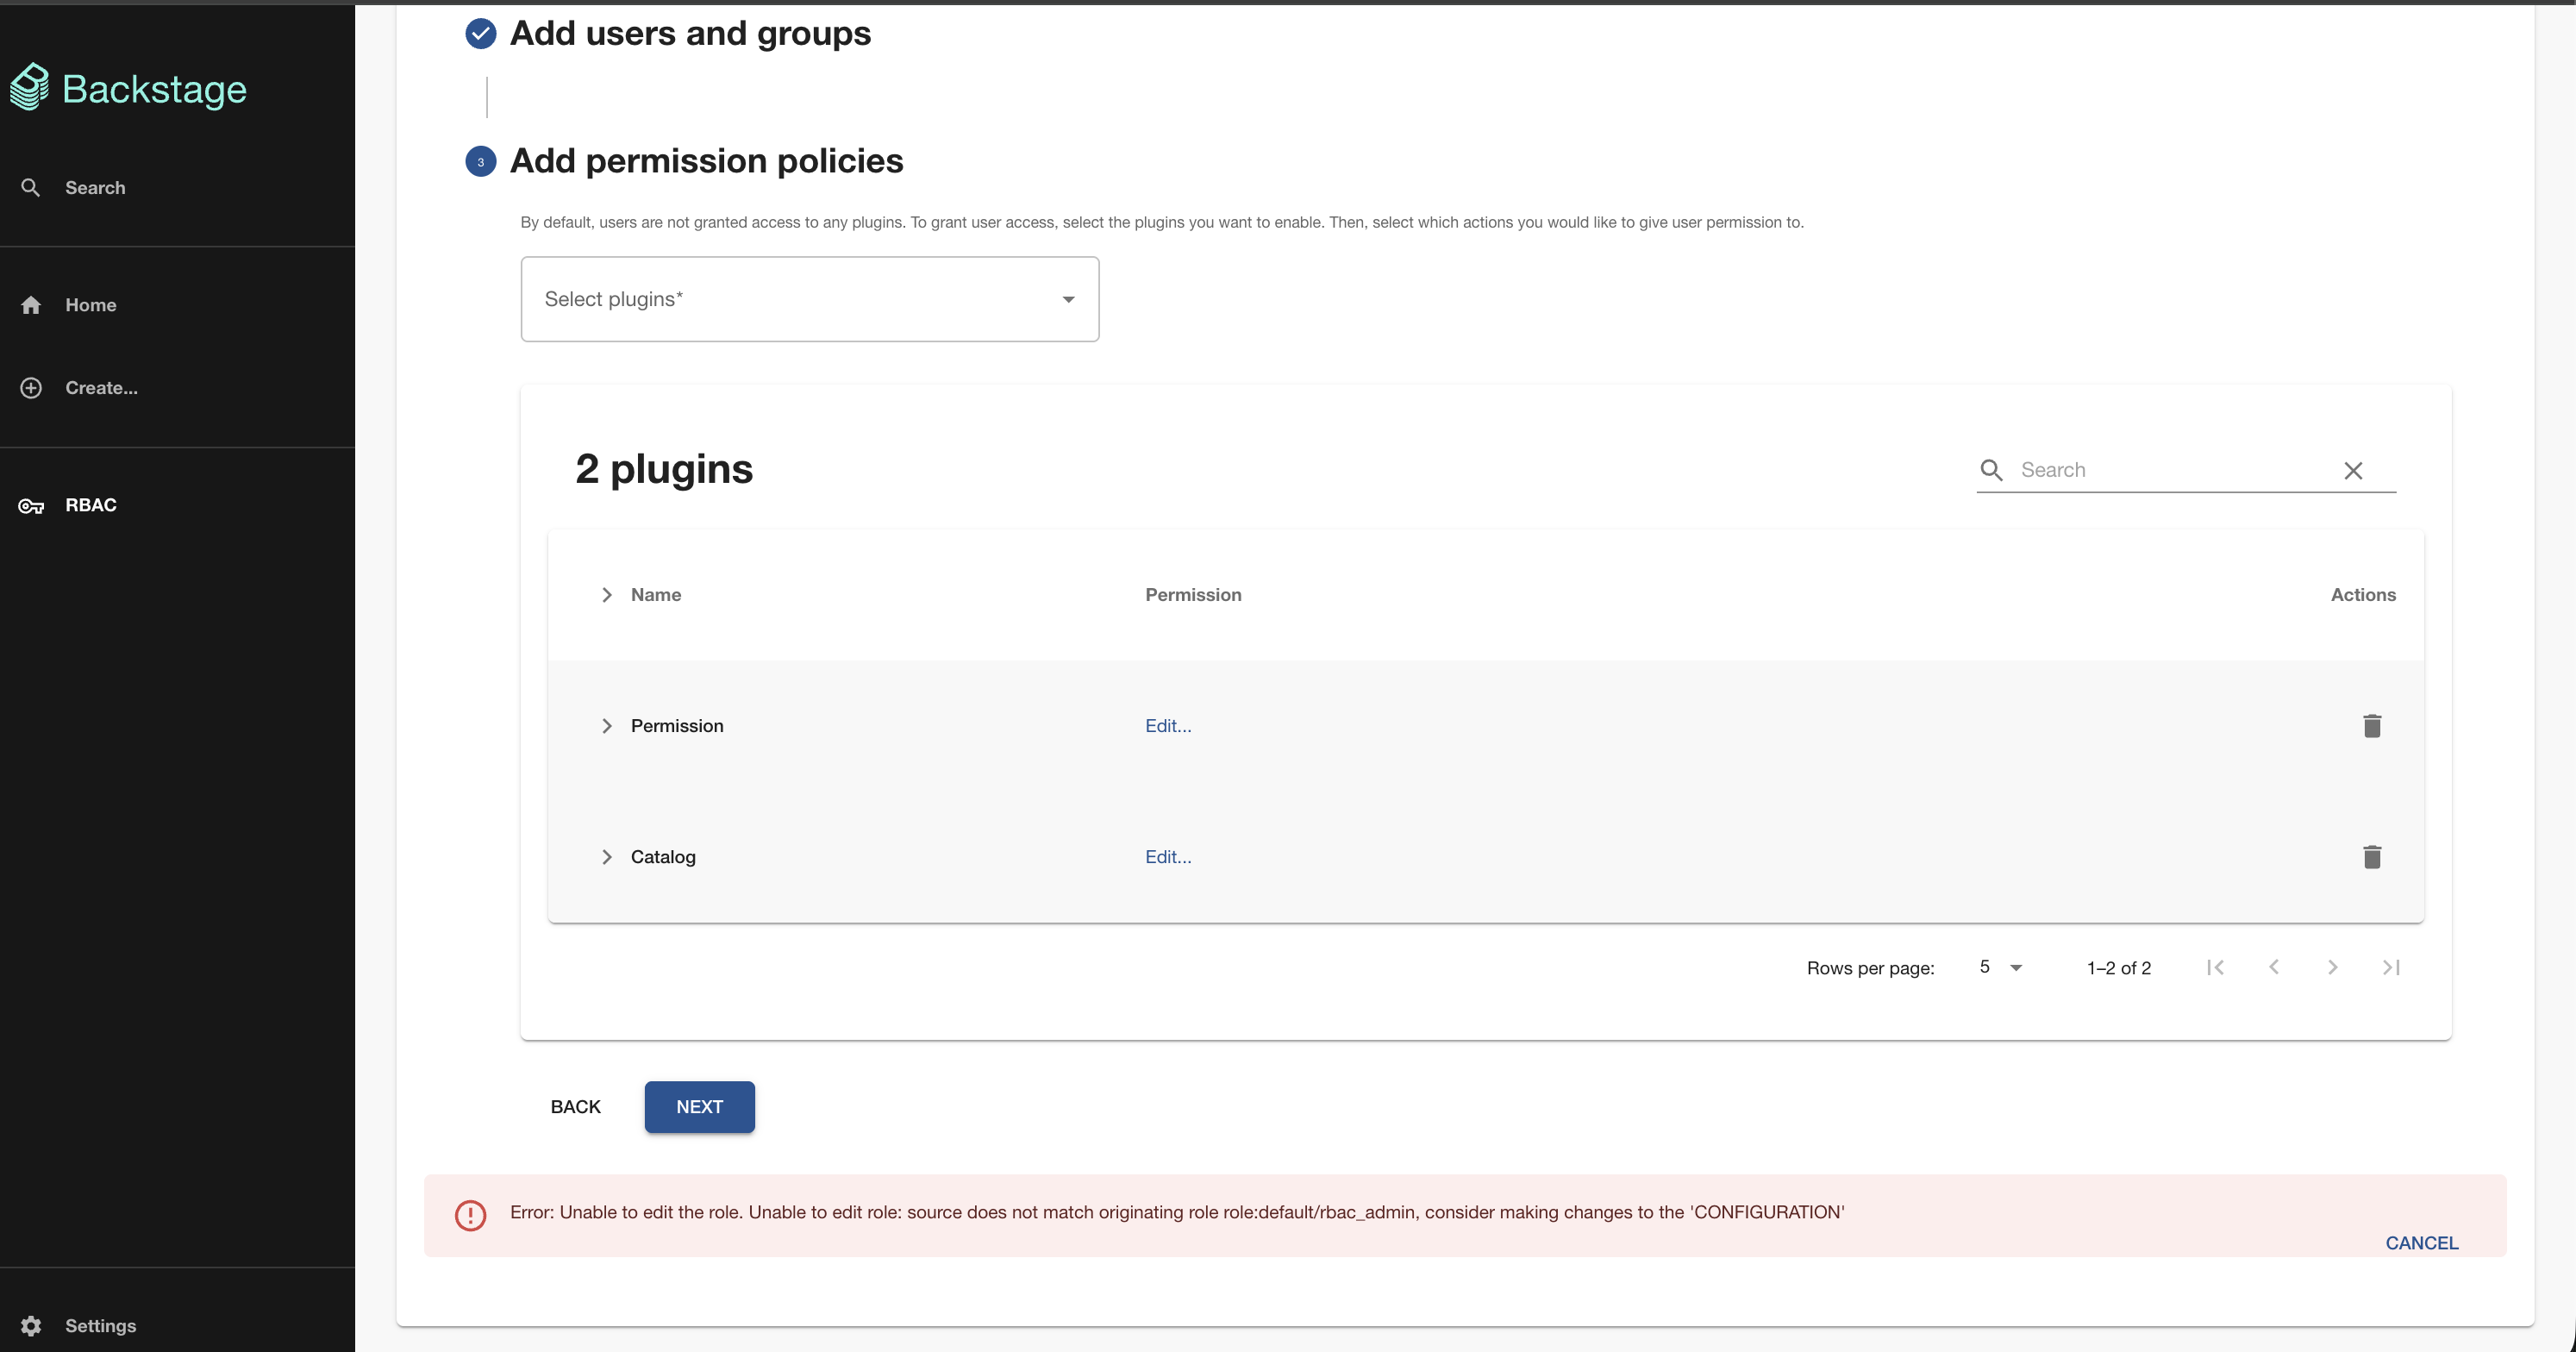
Task: Click the error alert warning icon
Action: point(470,1215)
